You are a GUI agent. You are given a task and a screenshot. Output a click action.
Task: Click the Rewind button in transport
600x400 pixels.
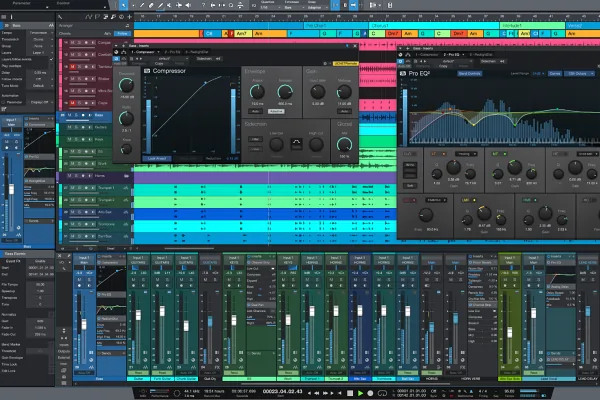(x=317, y=393)
